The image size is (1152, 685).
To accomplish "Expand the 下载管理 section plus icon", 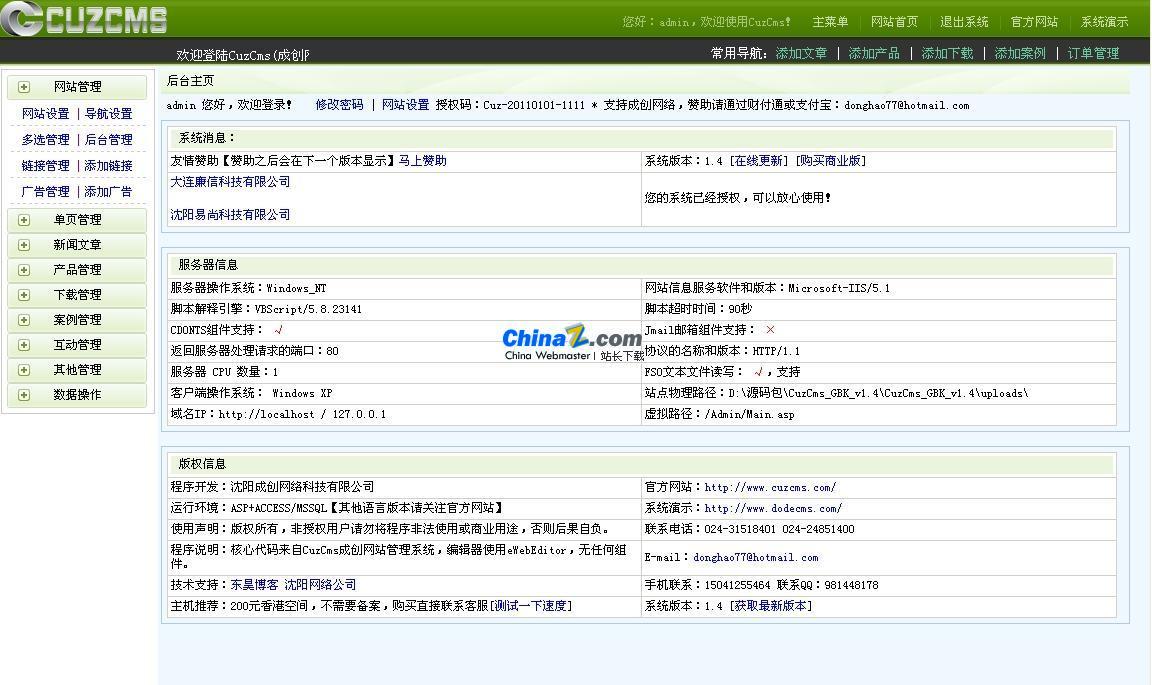I will click(x=22, y=294).
